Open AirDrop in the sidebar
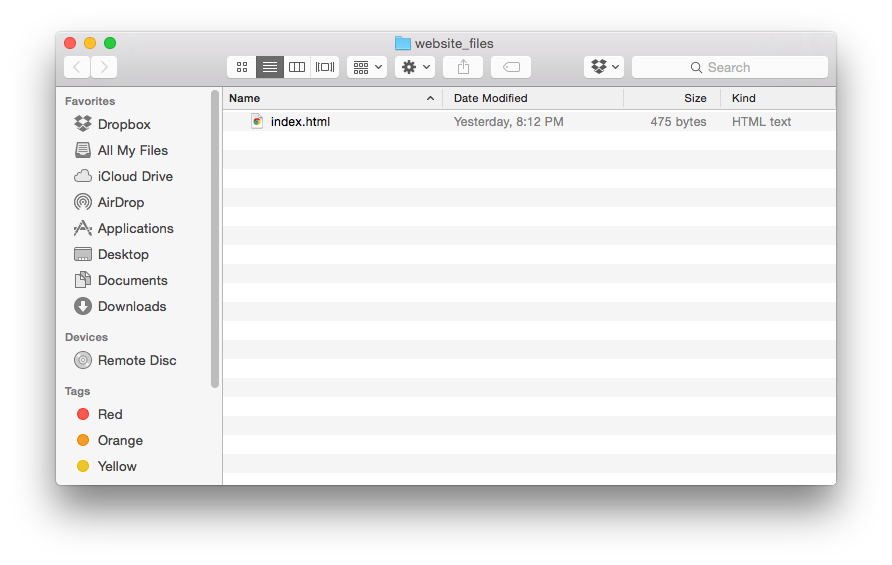 point(122,202)
